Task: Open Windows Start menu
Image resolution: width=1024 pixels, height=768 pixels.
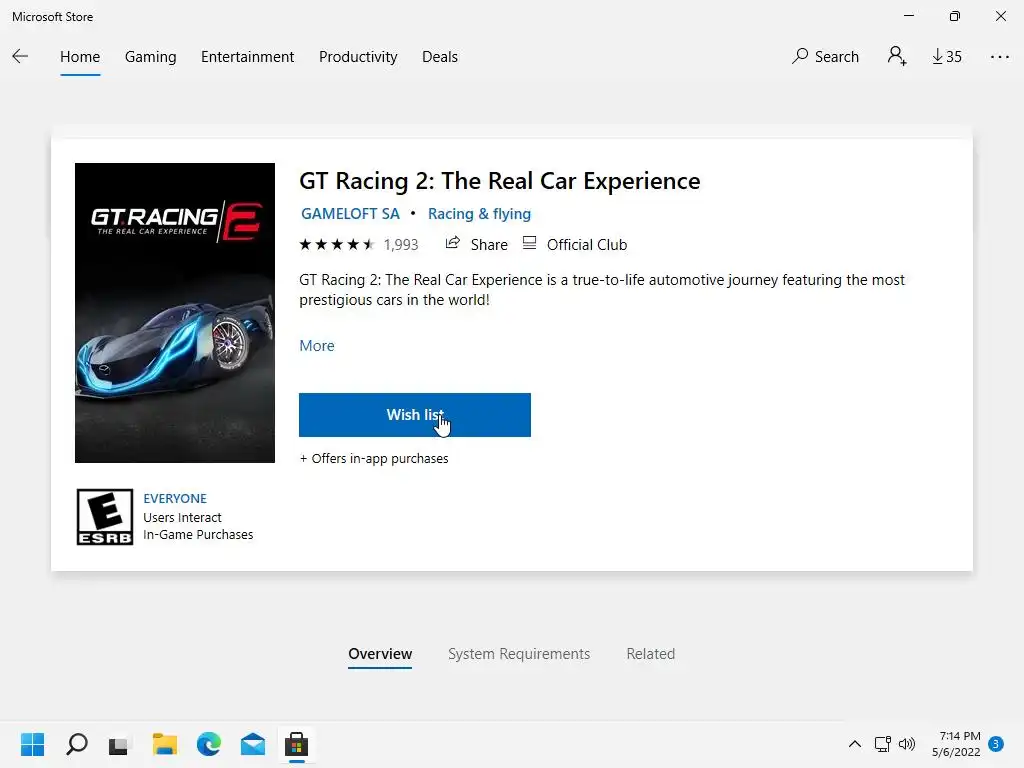Action: pyautogui.click(x=32, y=744)
